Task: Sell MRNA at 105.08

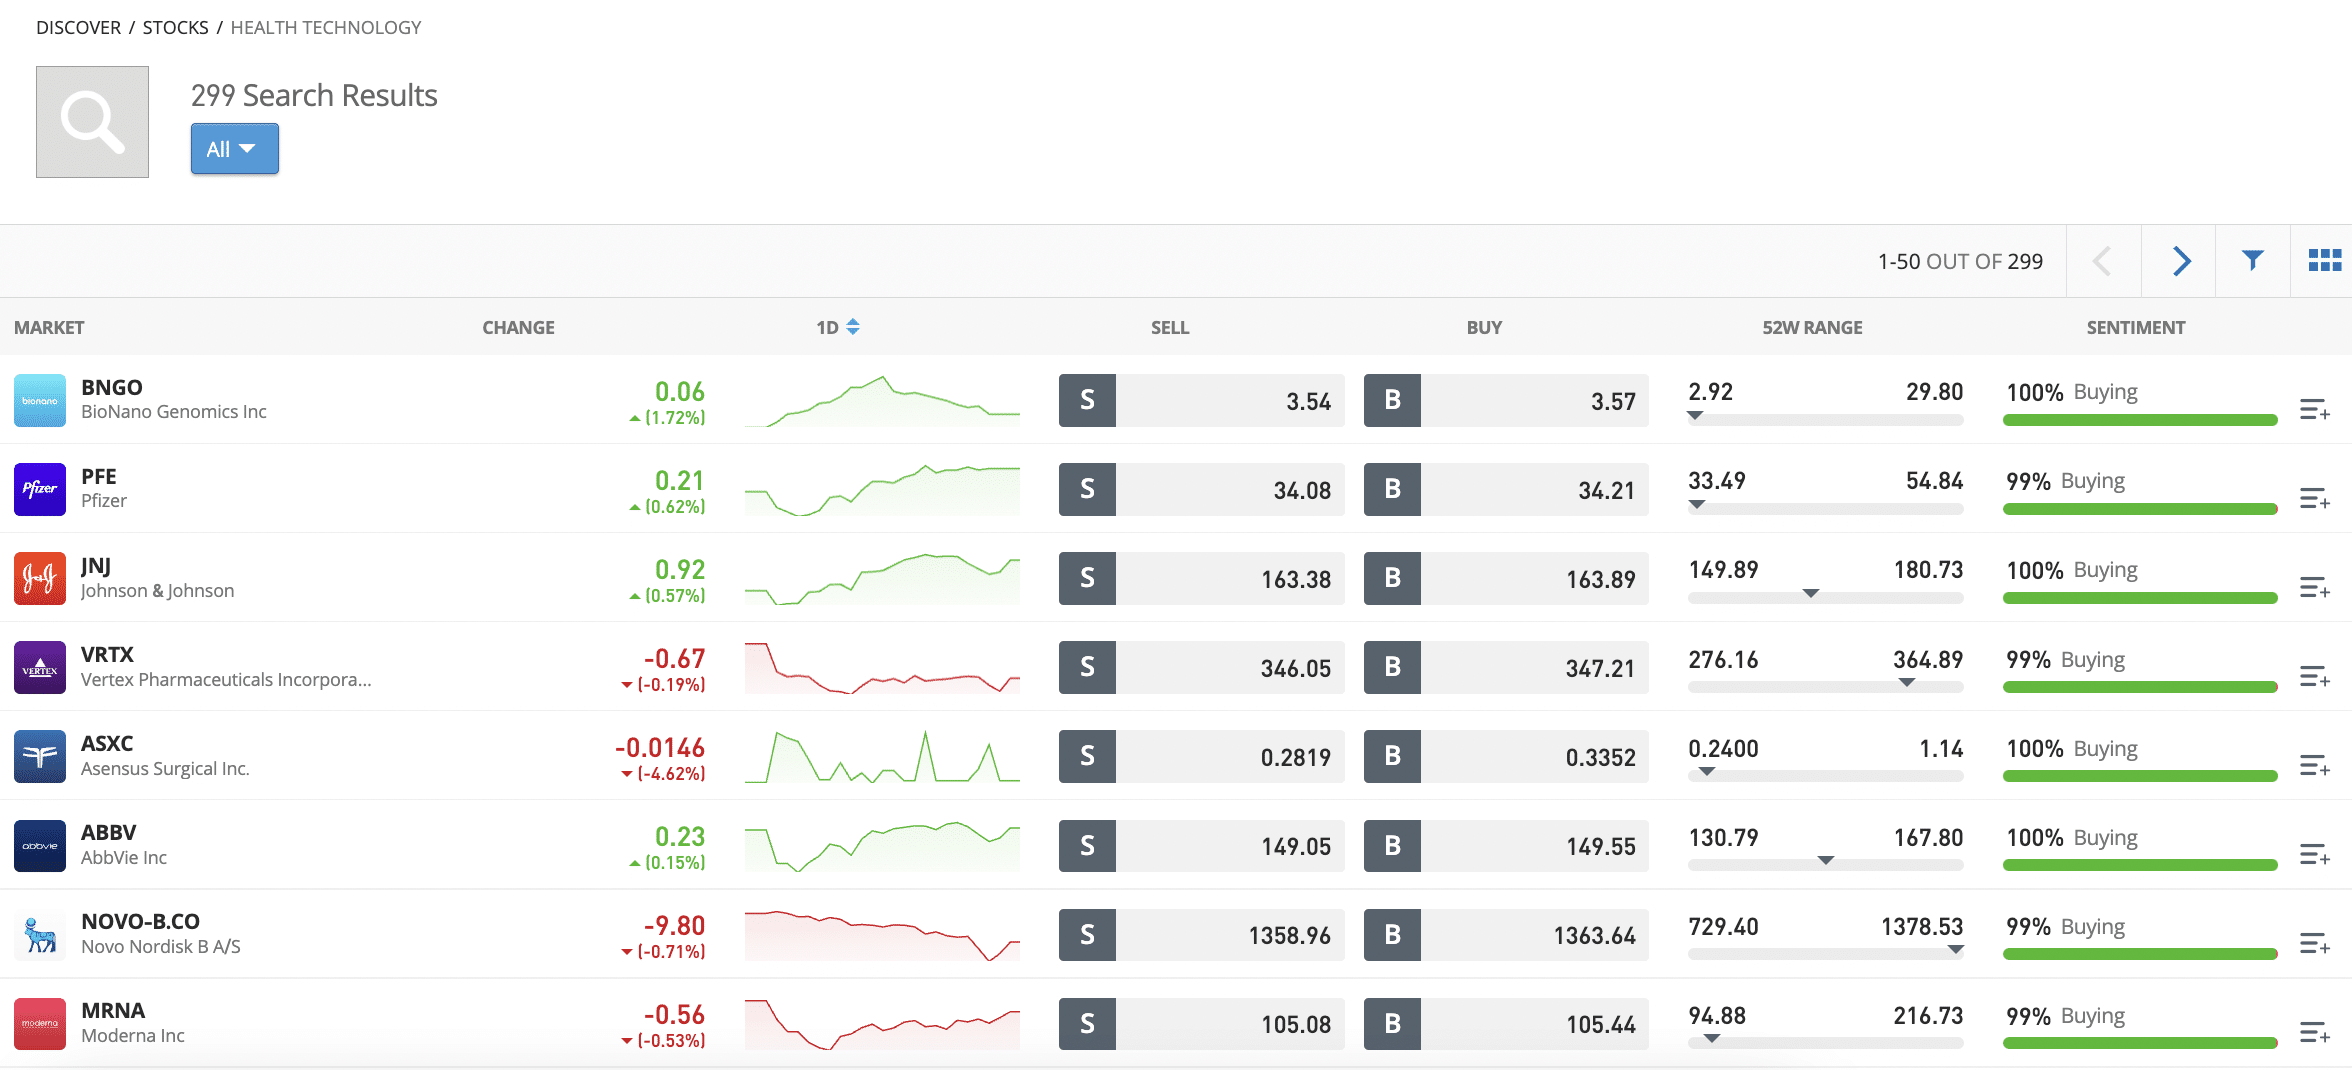Action: [1201, 1024]
